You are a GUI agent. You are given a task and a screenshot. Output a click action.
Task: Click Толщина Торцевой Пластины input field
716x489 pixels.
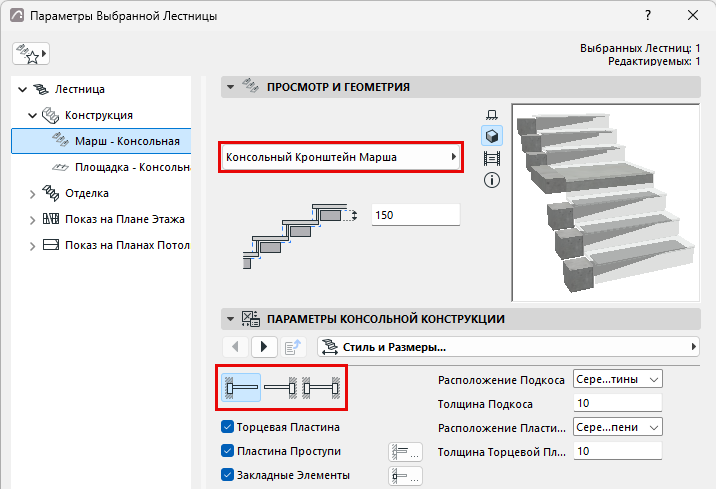coord(618,451)
